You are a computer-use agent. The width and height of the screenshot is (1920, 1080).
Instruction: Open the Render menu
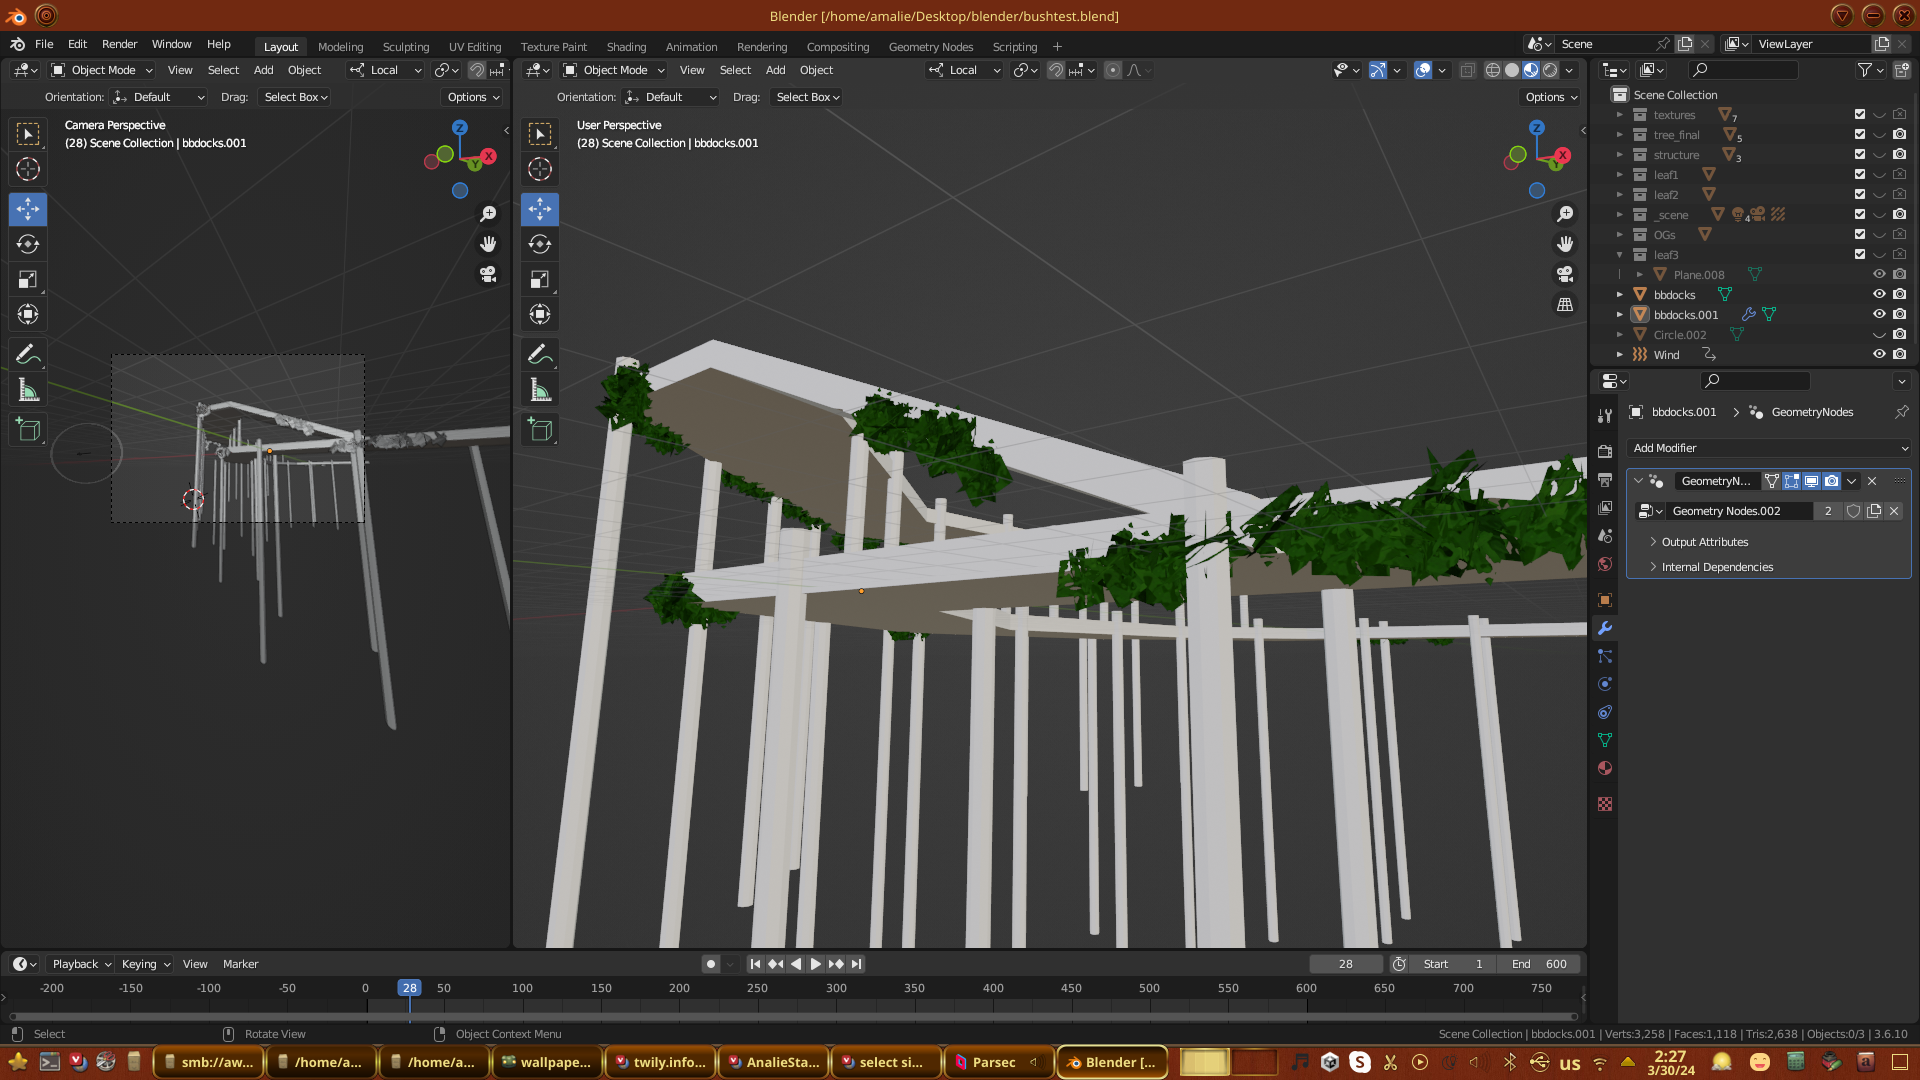click(x=119, y=44)
